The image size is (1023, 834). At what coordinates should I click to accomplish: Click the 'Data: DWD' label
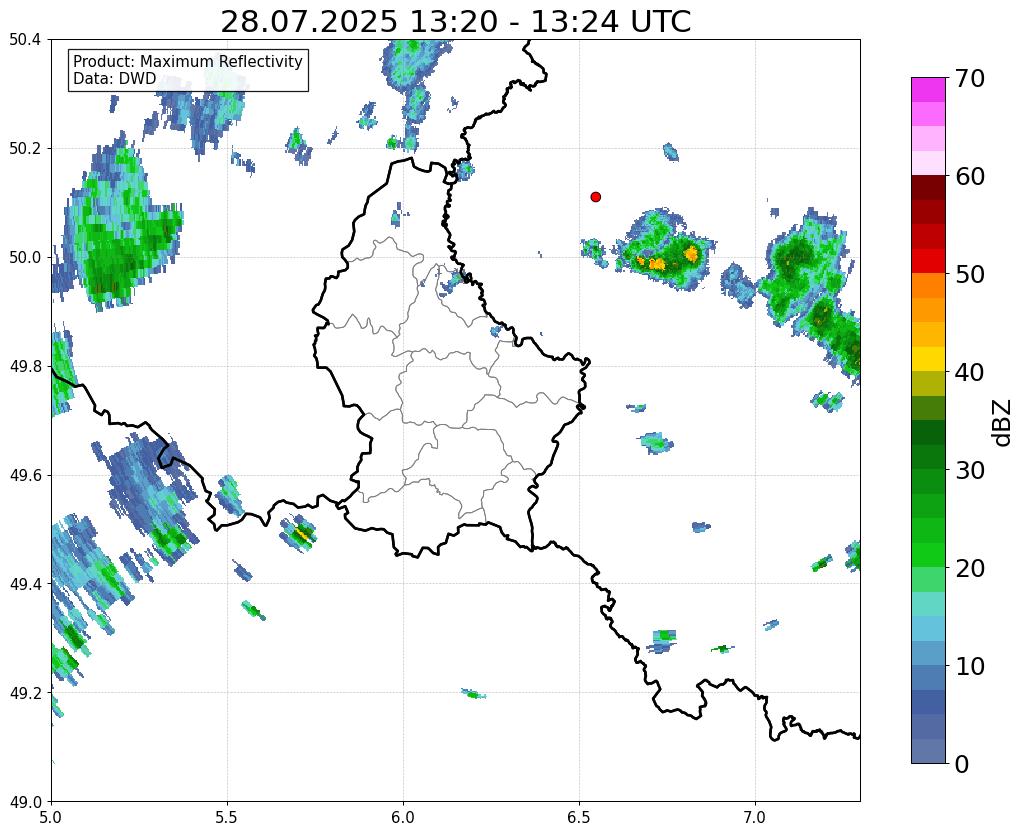click(x=114, y=79)
